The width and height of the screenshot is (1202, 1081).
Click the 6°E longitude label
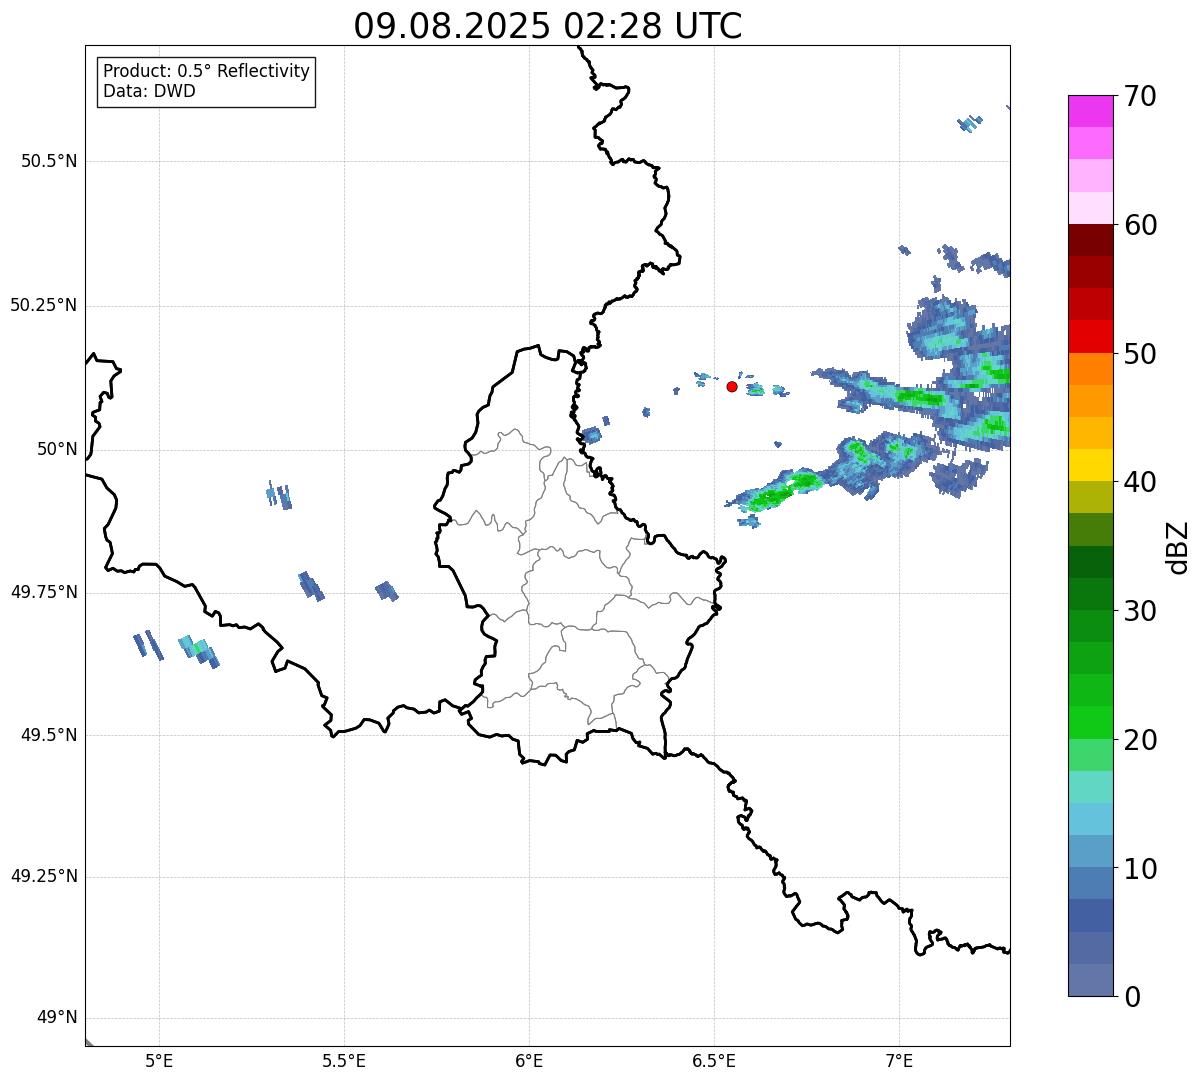tap(529, 1061)
